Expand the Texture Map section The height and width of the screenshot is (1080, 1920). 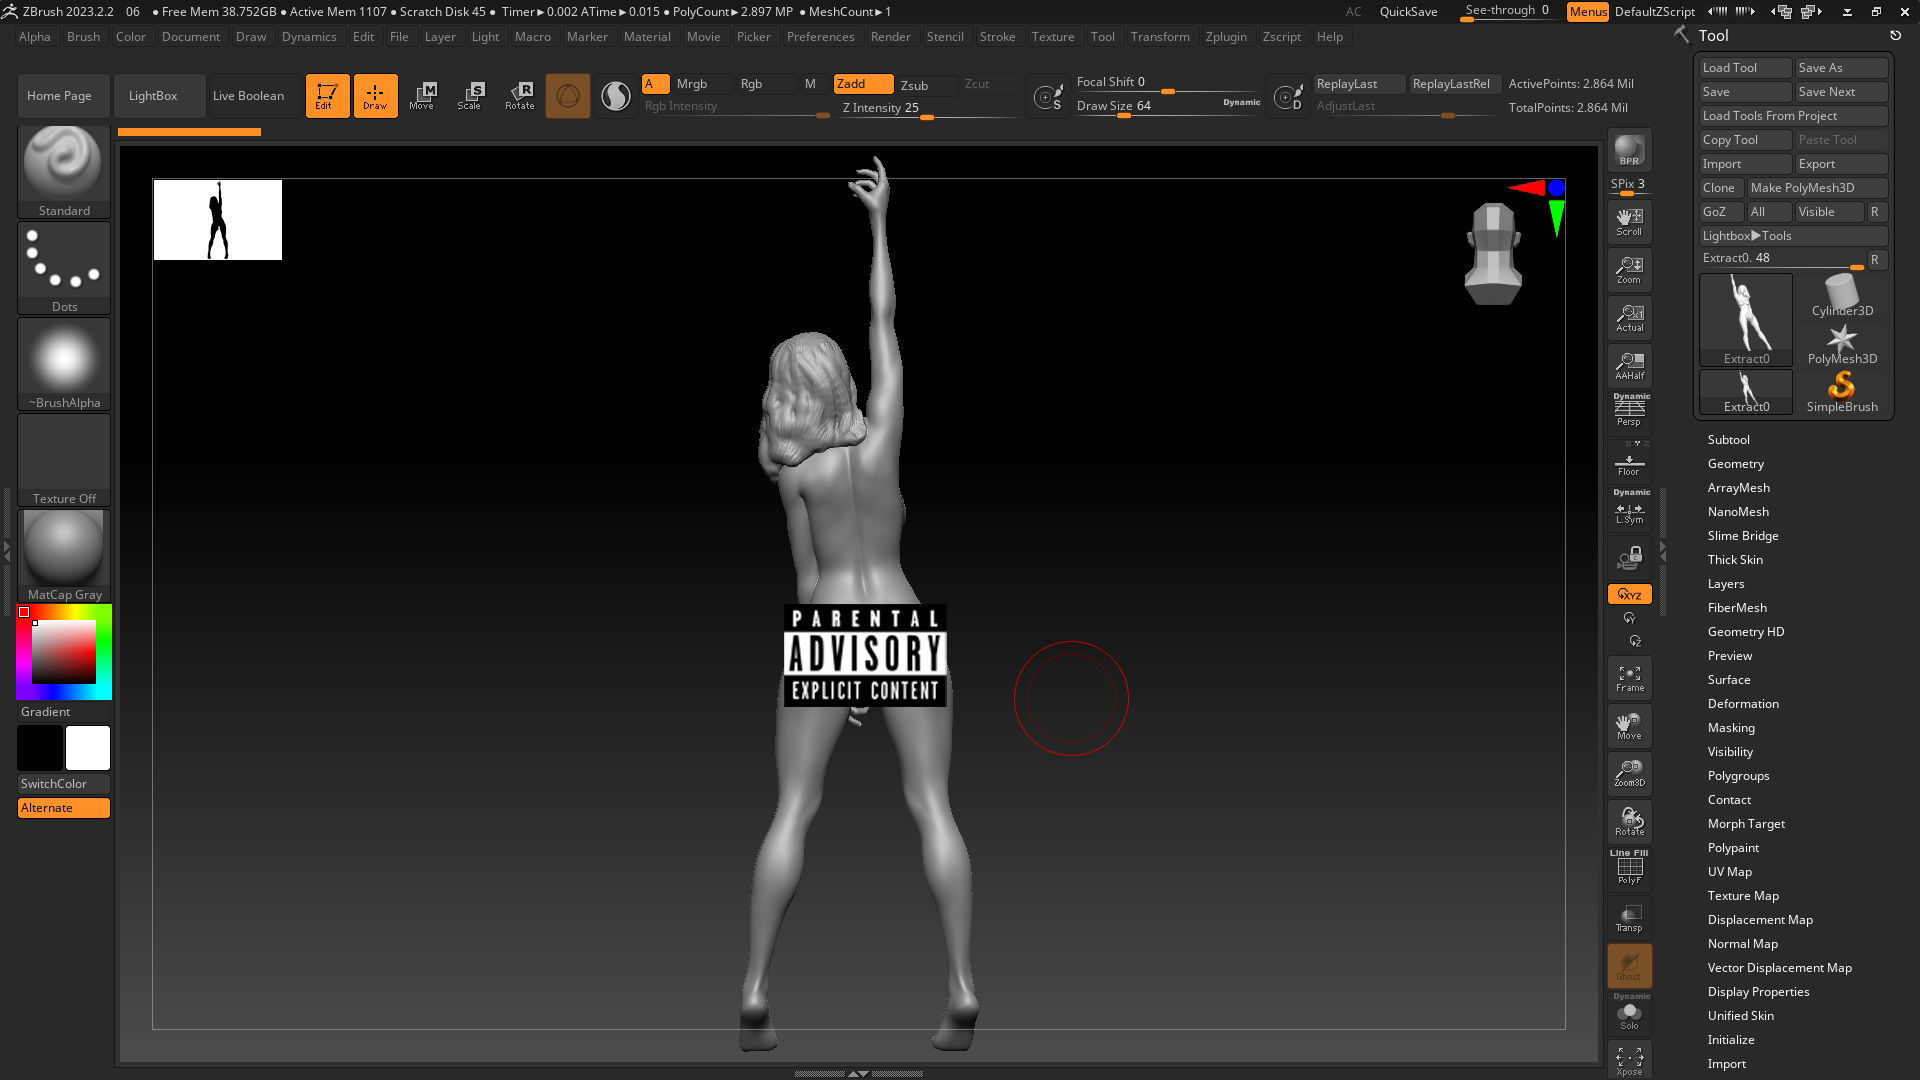point(1743,896)
